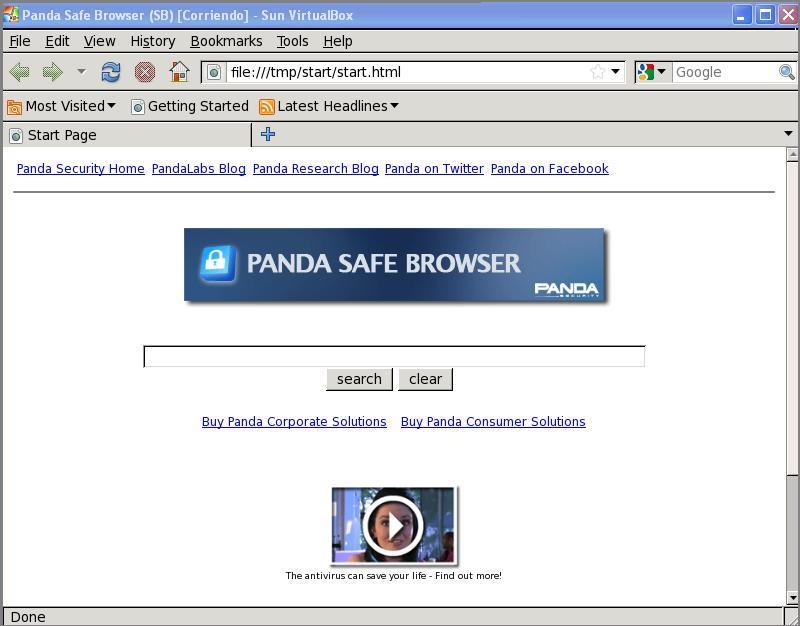Bookmark this page with the star icon
The image size is (800, 626).
coord(597,72)
